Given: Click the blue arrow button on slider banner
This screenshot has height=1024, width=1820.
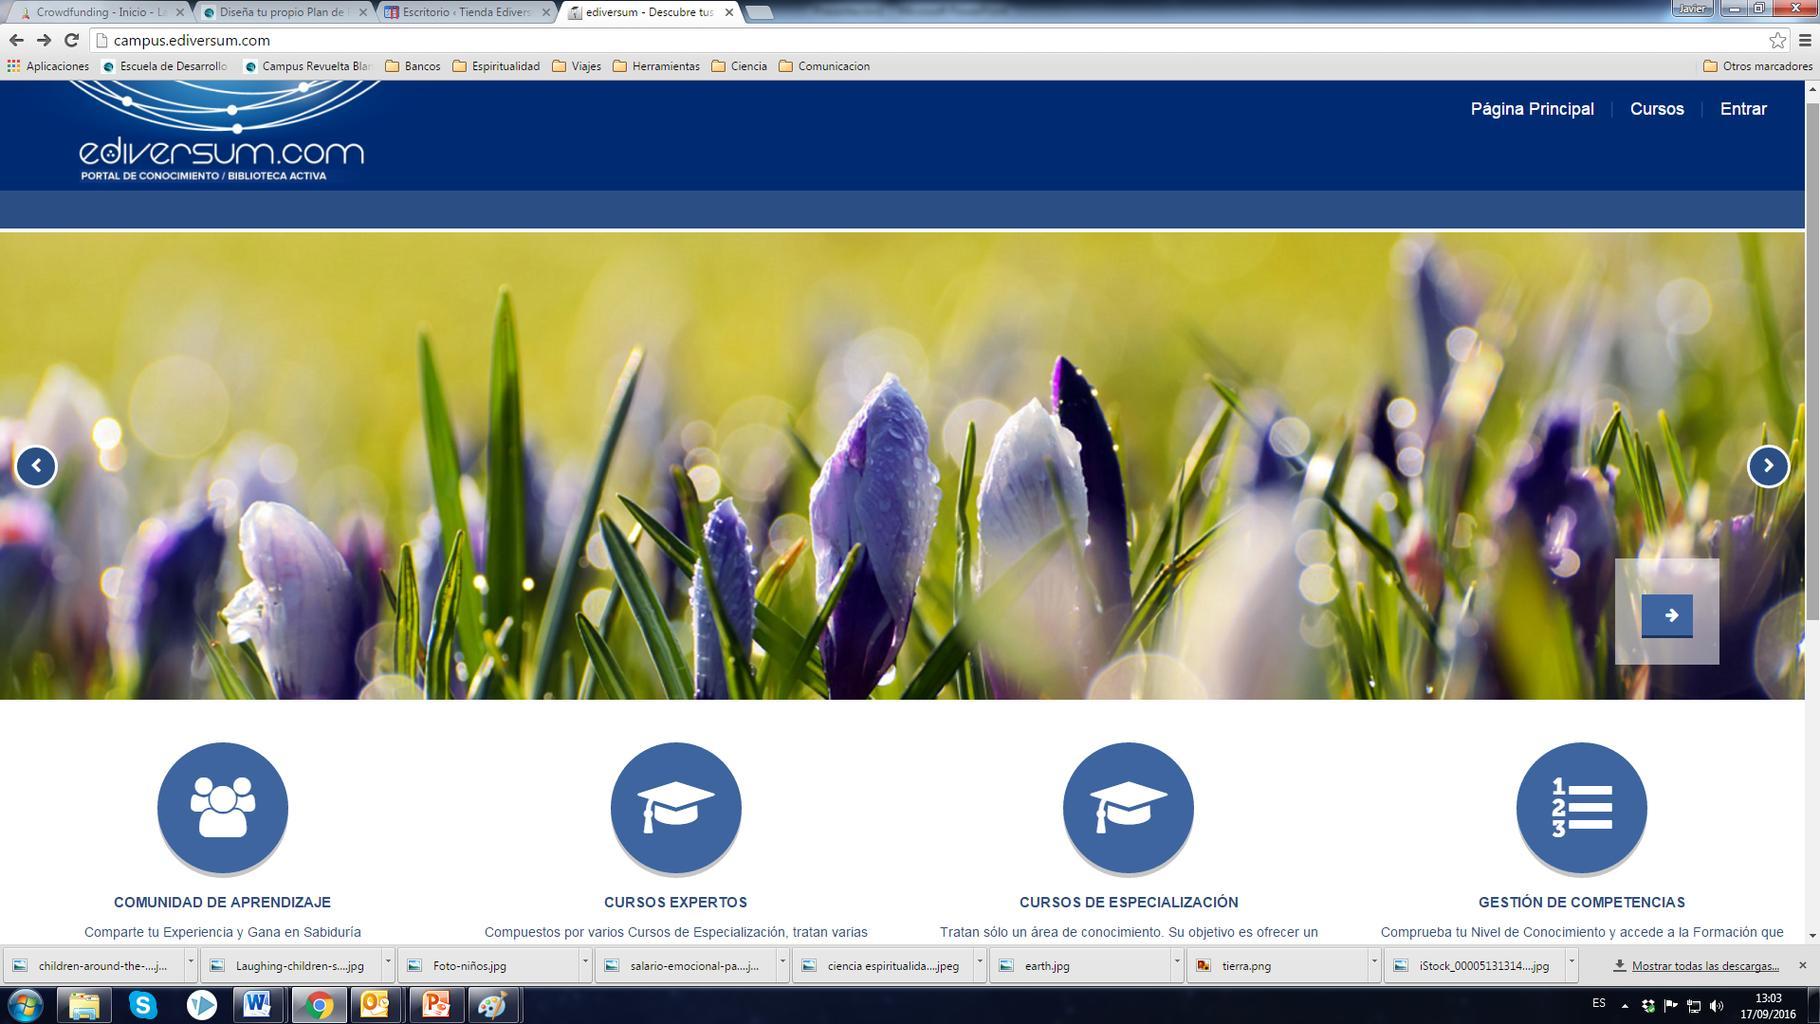Looking at the screenshot, I should click(1667, 615).
